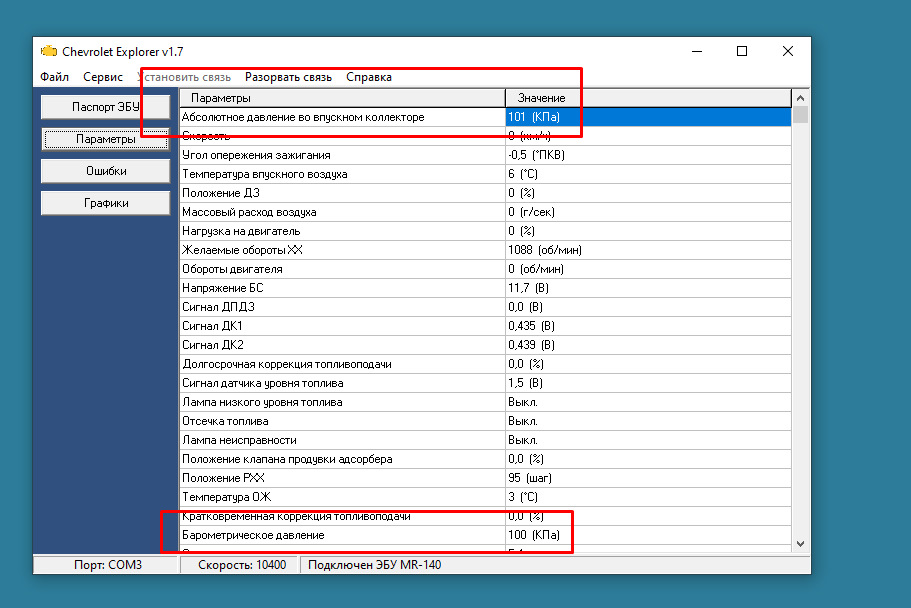This screenshot has width=911, height=608.
Task: Select the Массовый расход воздуха row
Action: (x=485, y=212)
